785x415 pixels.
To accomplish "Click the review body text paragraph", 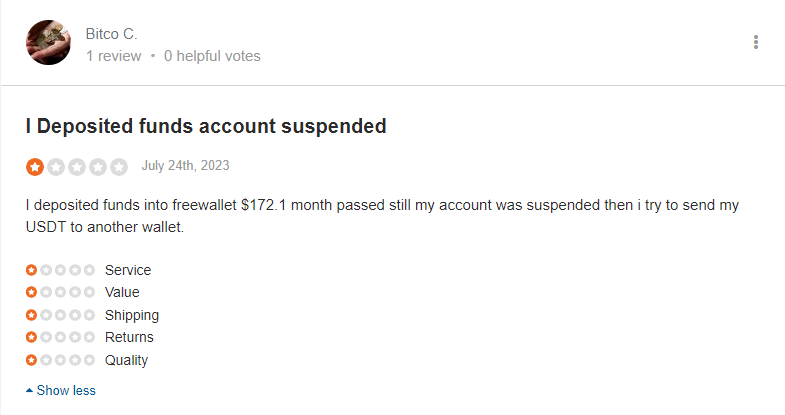I will (x=381, y=216).
